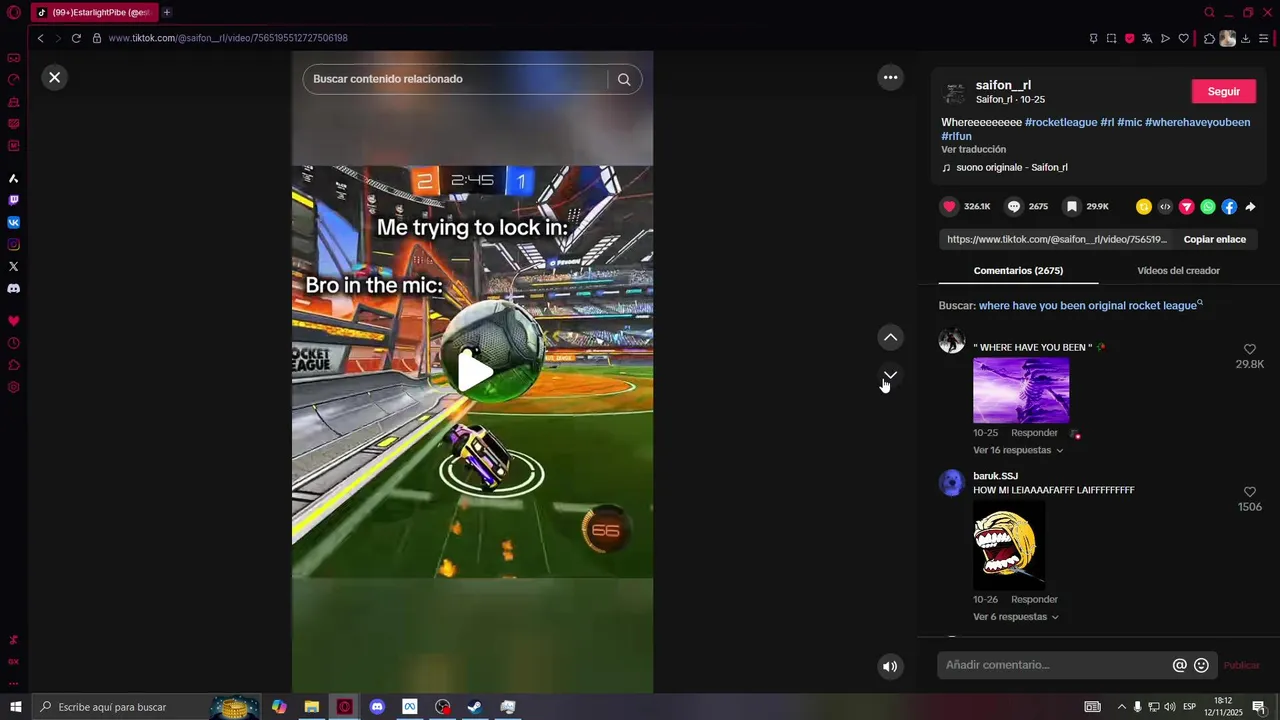Open the browser translate icon
The height and width of the screenshot is (720, 1280).
pyautogui.click(x=1147, y=38)
